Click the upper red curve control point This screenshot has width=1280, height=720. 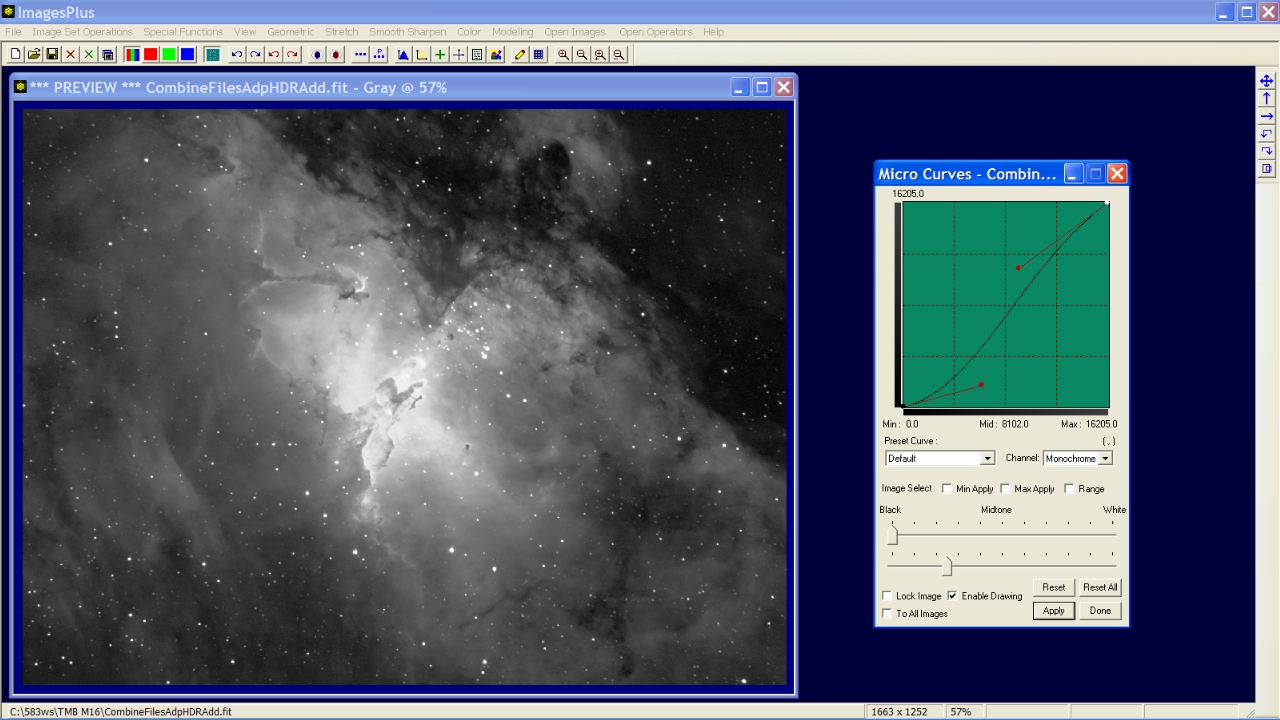point(1018,268)
